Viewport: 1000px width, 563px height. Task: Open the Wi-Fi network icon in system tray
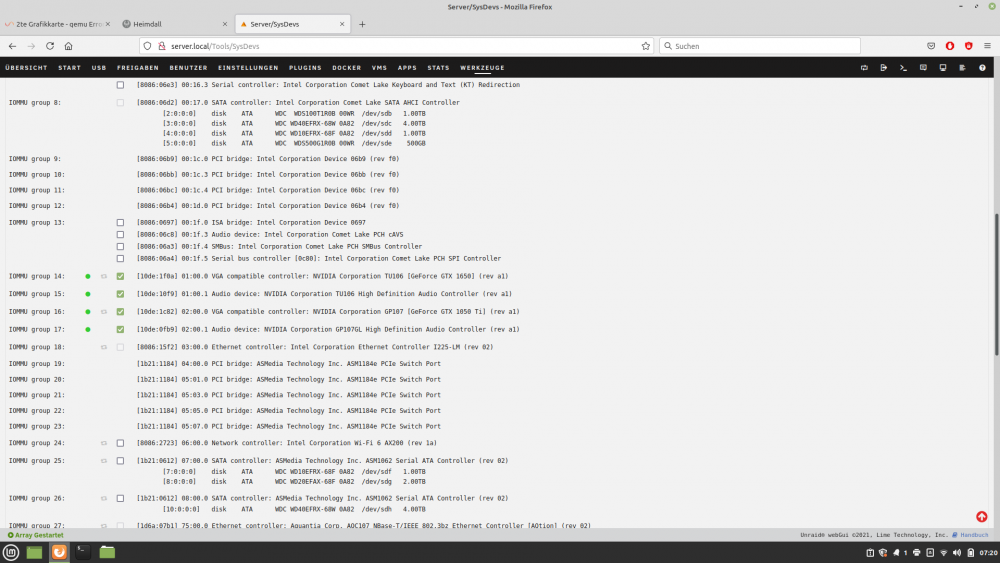(x=944, y=553)
